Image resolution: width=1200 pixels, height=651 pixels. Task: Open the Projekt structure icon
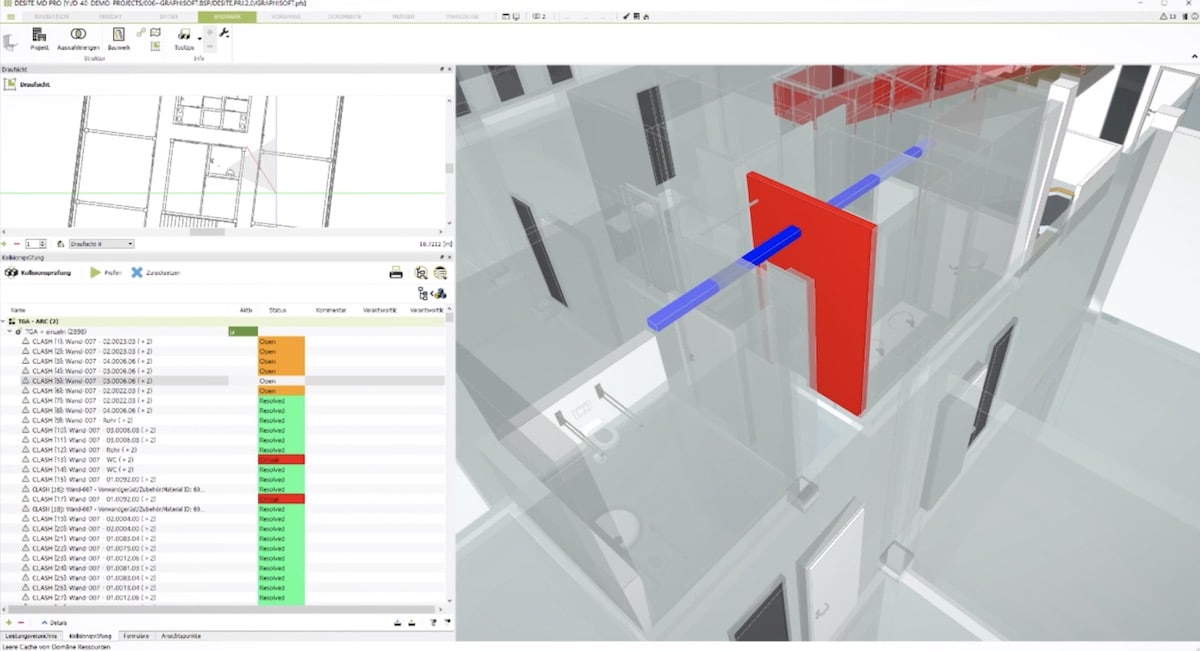pos(40,34)
